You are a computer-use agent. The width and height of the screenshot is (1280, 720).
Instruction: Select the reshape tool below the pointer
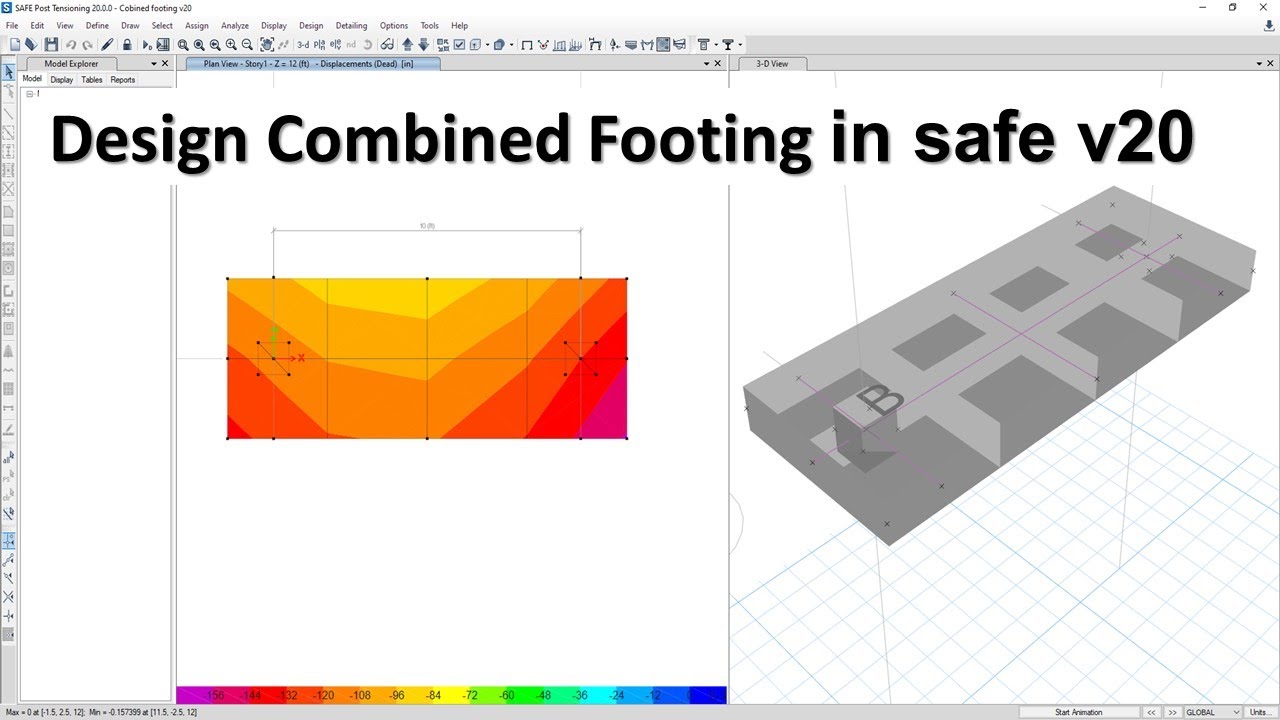(9, 91)
